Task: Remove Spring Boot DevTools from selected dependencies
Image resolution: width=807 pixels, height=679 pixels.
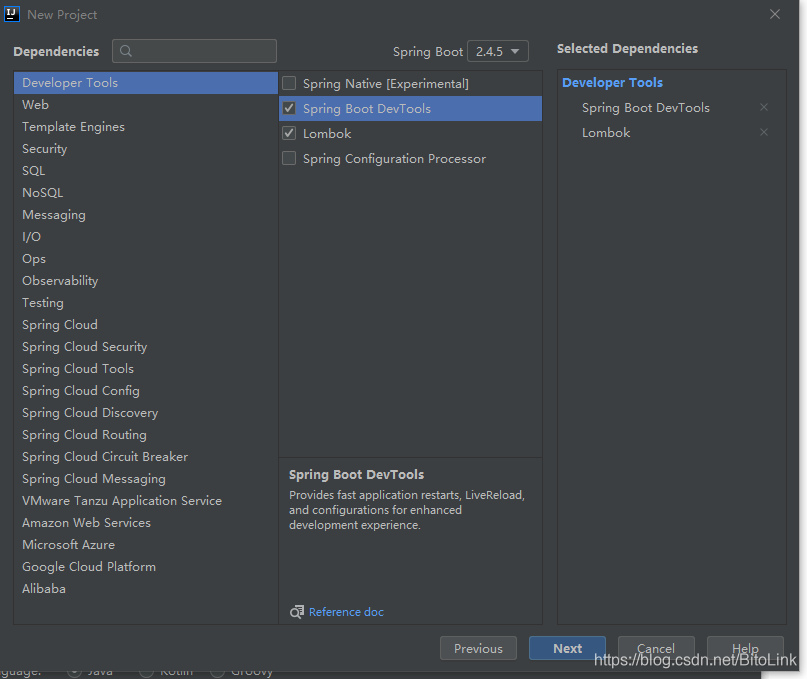Action: 764,107
